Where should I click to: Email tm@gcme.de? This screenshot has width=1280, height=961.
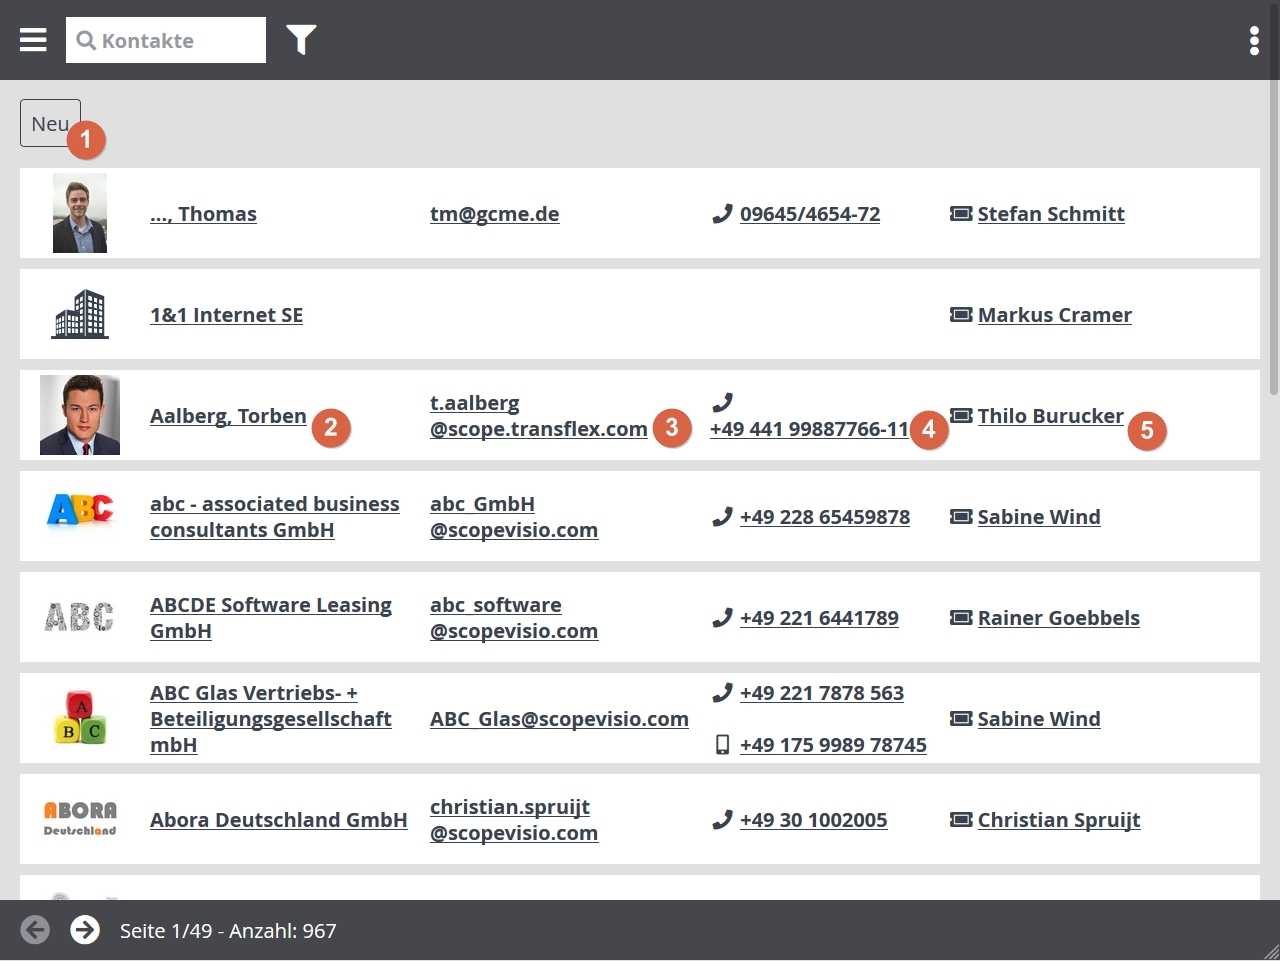pyautogui.click(x=495, y=214)
